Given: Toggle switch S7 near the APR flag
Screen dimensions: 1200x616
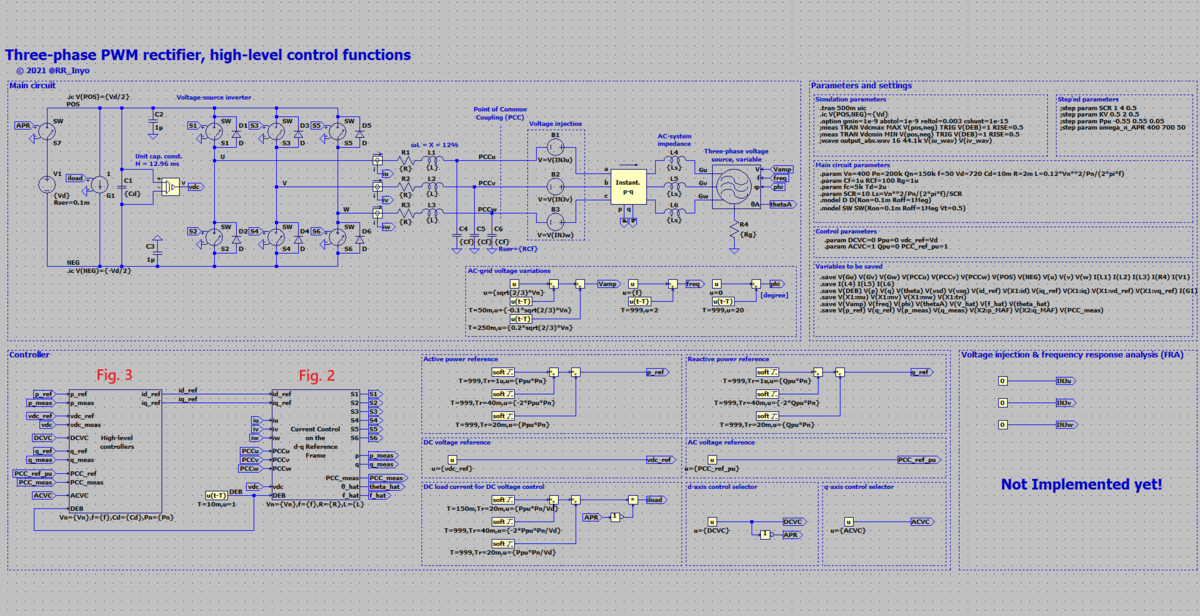Looking at the screenshot, I should (45, 131).
